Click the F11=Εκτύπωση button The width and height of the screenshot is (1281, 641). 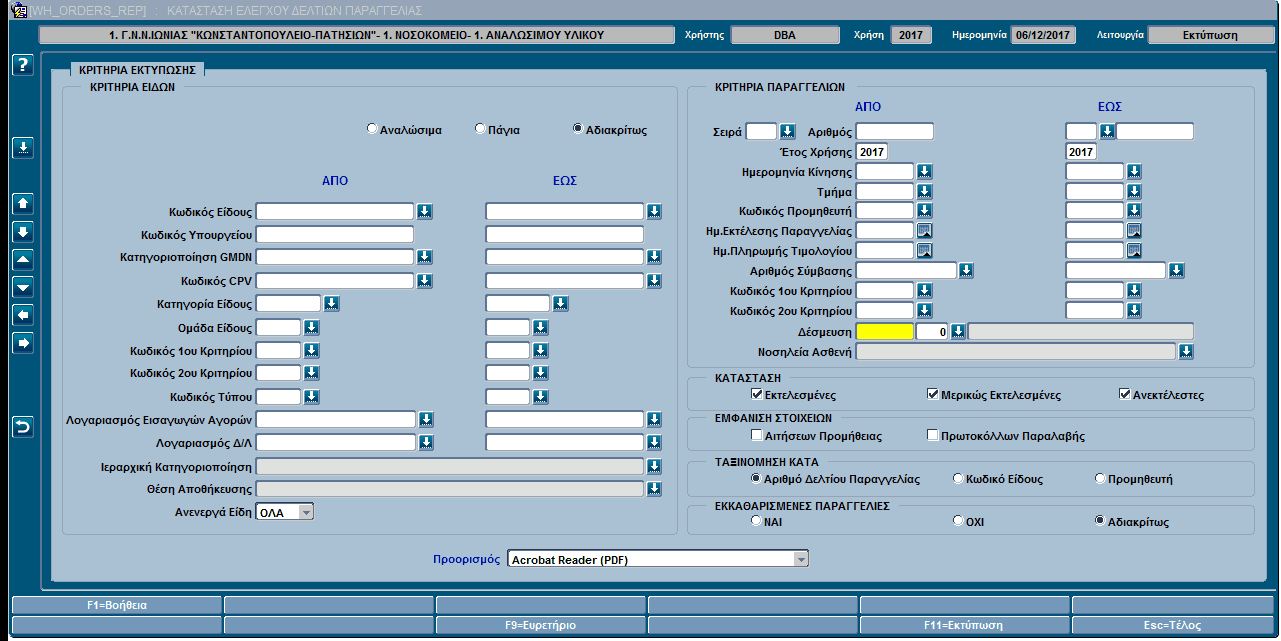click(x=964, y=625)
